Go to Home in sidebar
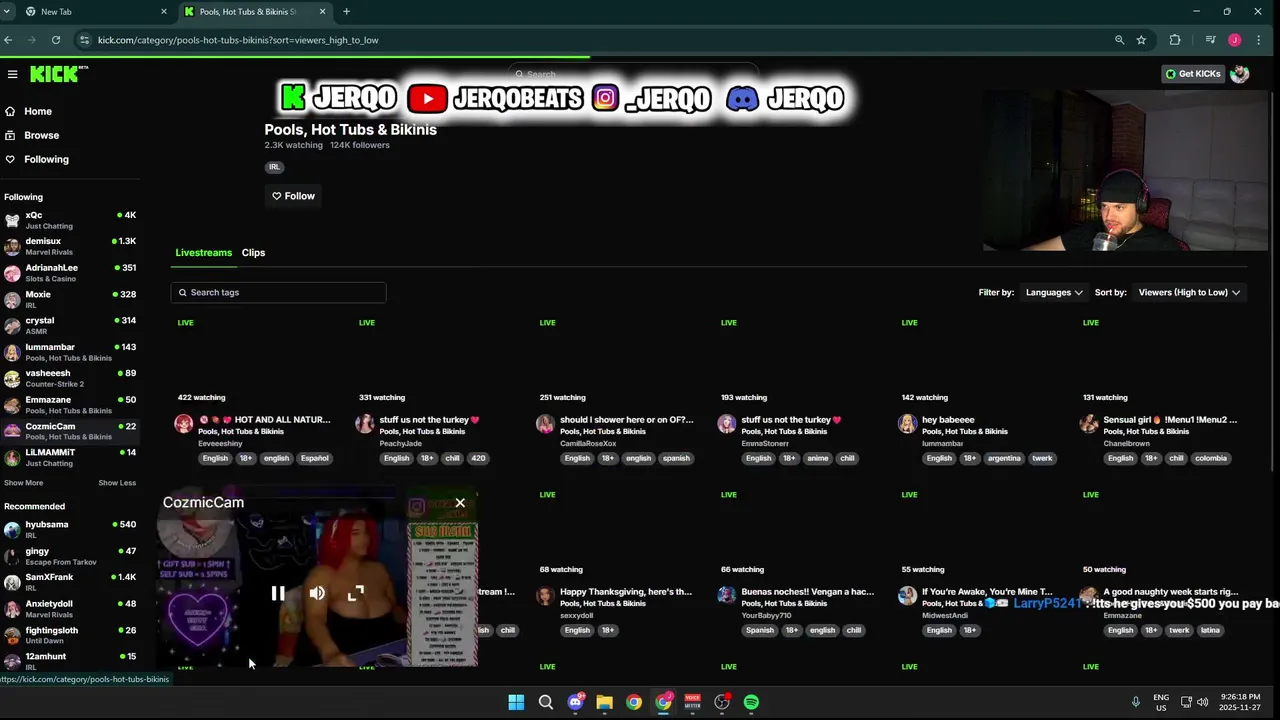Viewport: 1280px width, 720px height. pos(38,111)
